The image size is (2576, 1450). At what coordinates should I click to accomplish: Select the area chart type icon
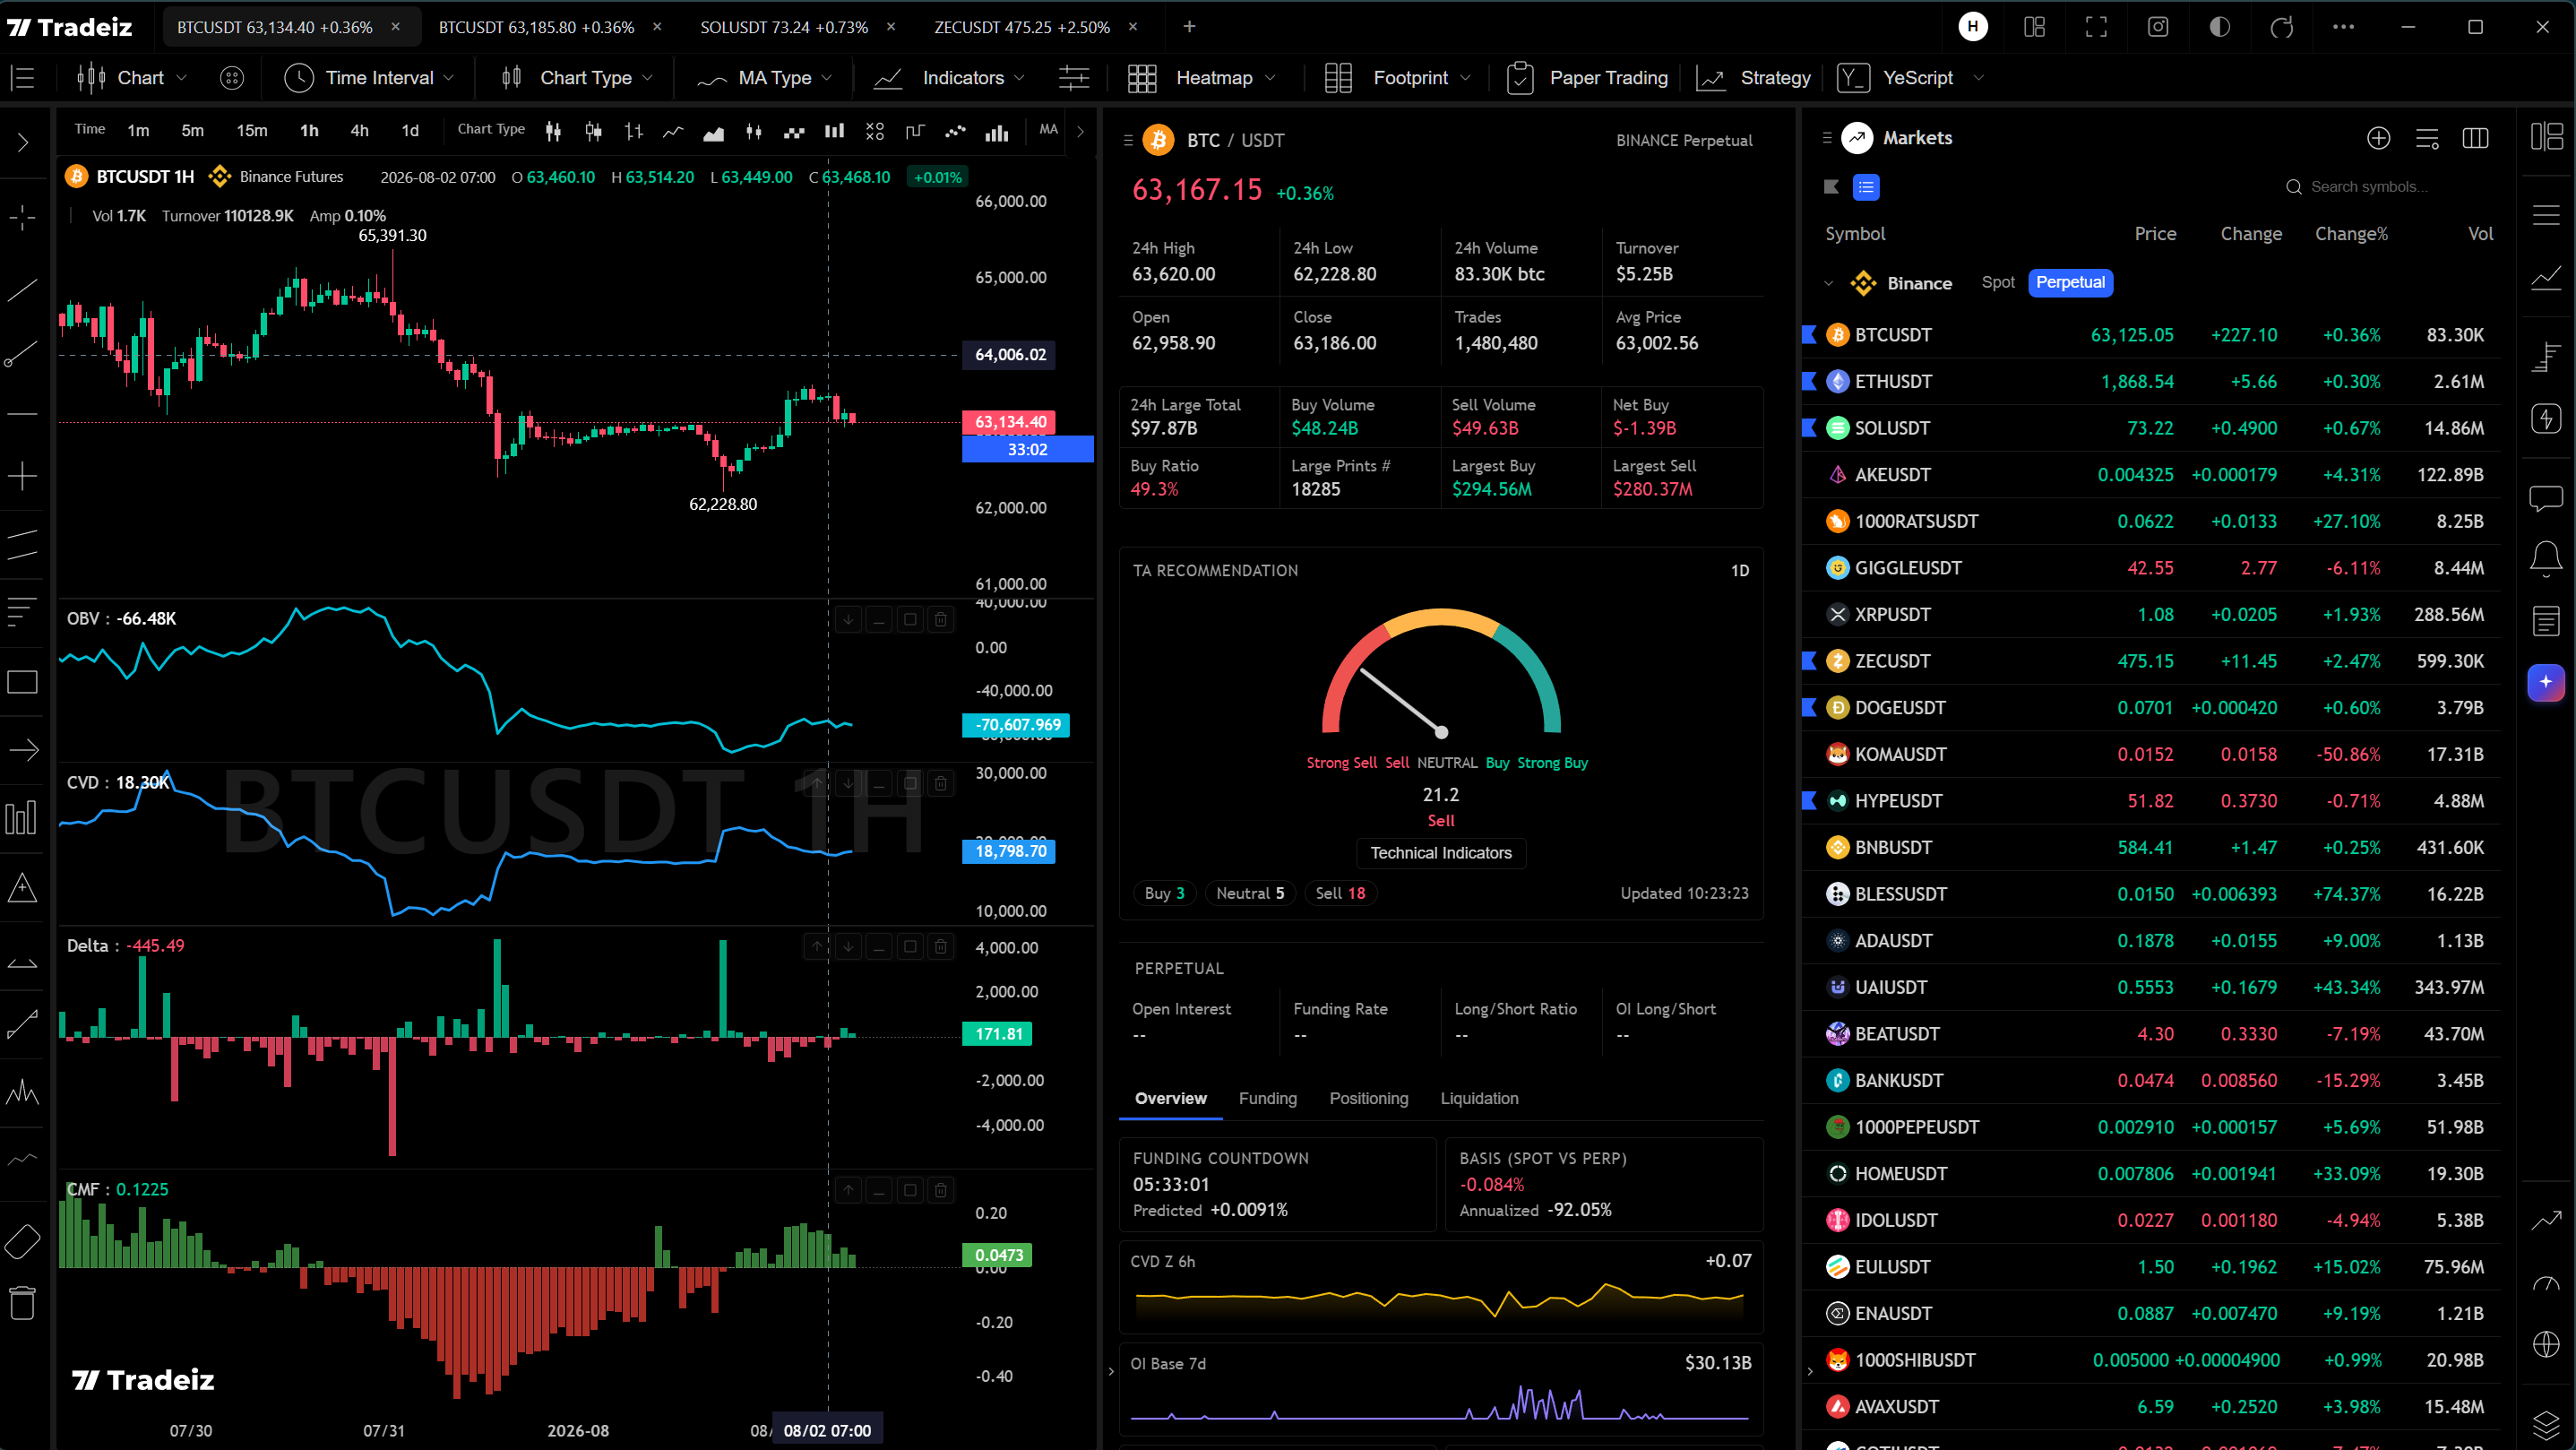713,132
